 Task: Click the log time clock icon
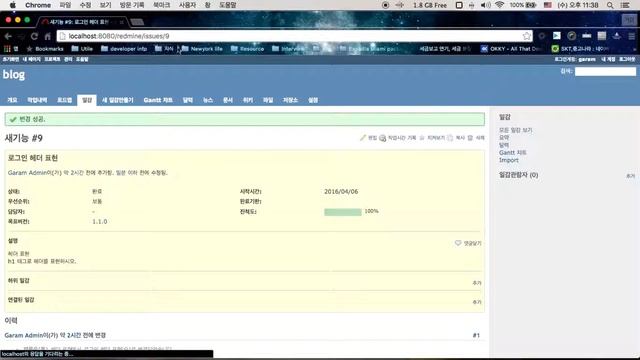coord(382,138)
